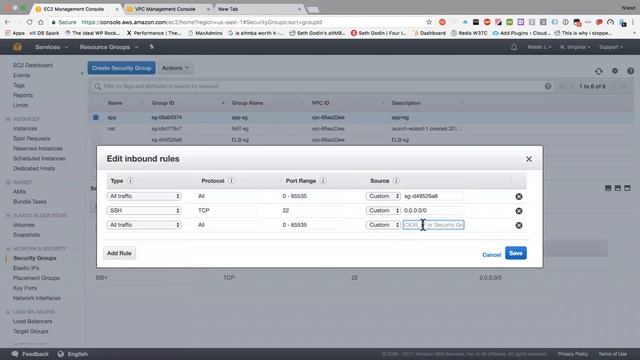Open Load Balancers in sidebar
This screenshot has width=640, height=360.
[x=32, y=322]
